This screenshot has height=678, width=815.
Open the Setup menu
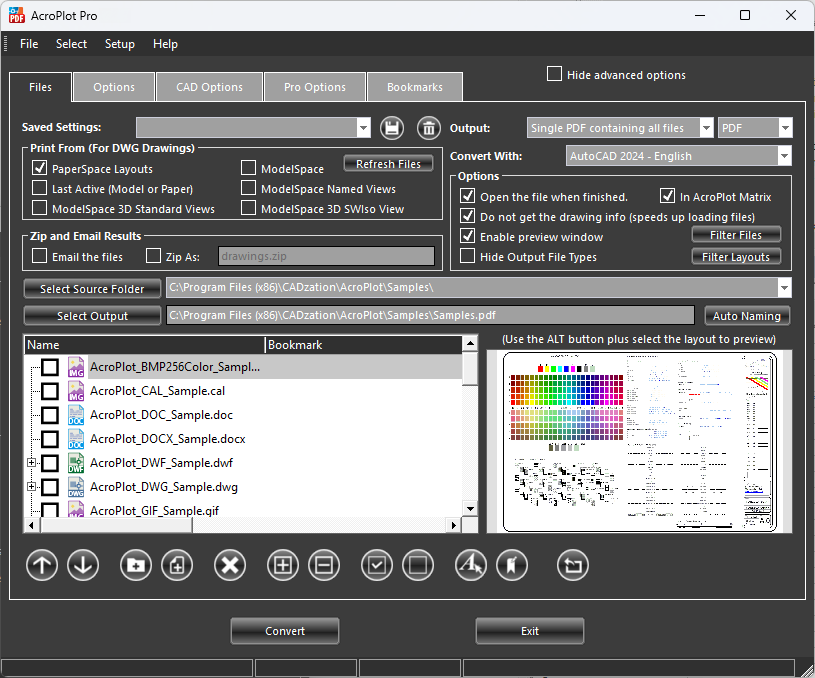120,44
